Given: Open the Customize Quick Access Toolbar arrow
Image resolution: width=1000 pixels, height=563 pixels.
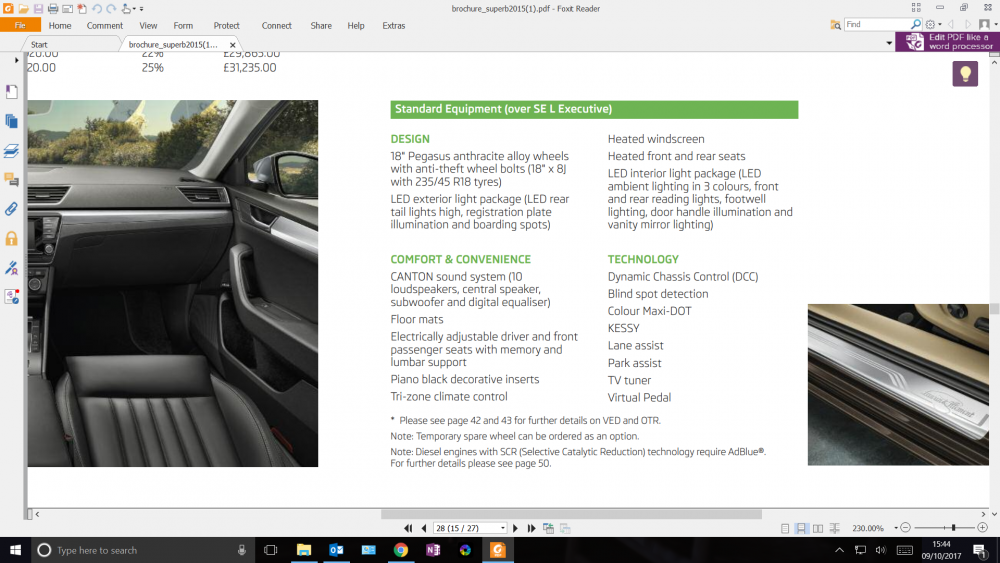Looking at the screenshot, I should tap(142, 9).
